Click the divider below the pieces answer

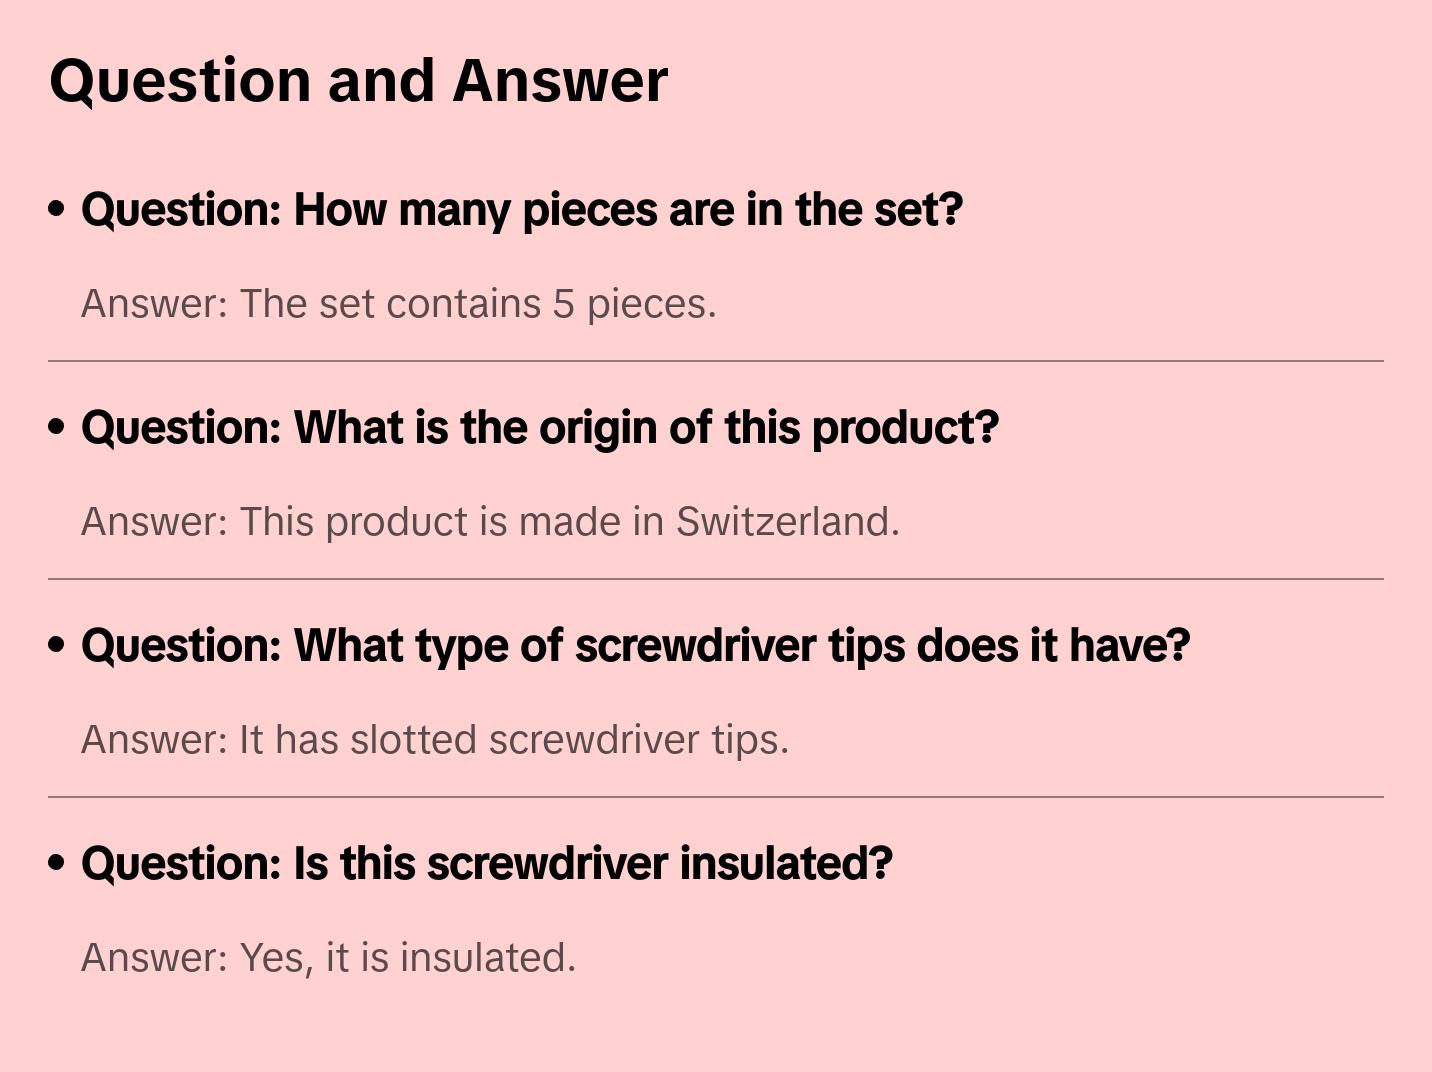715,361
